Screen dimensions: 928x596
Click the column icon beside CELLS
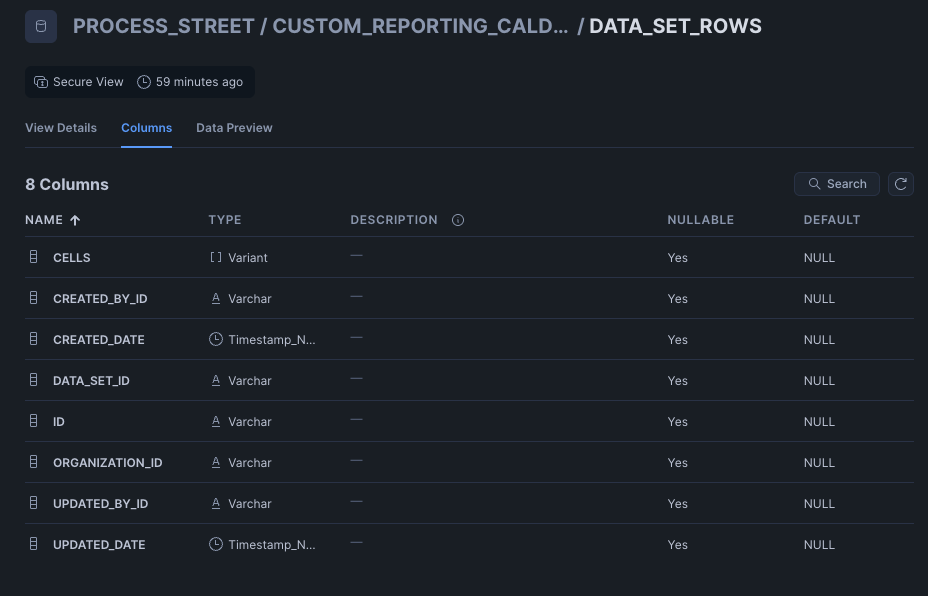tap(34, 257)
